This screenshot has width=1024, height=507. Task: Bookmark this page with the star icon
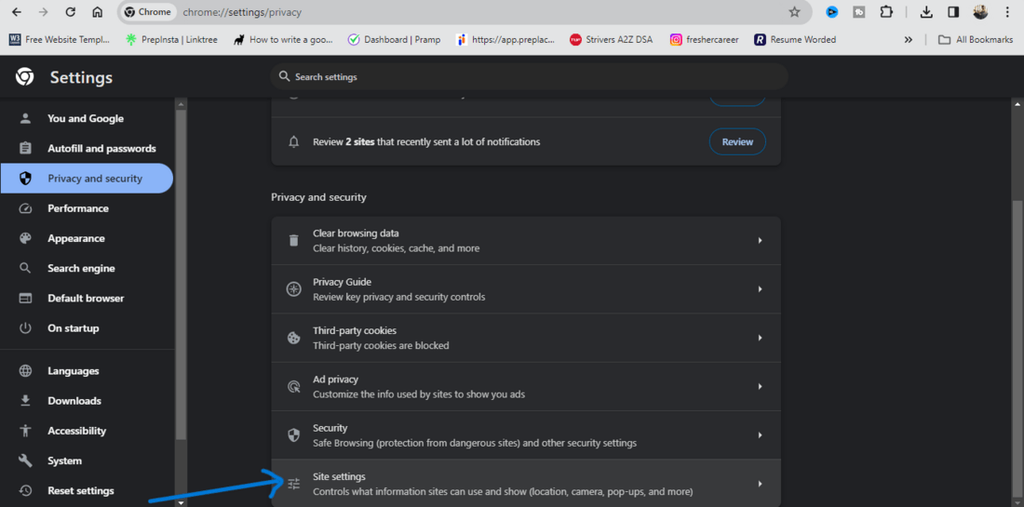click(794, 12)
